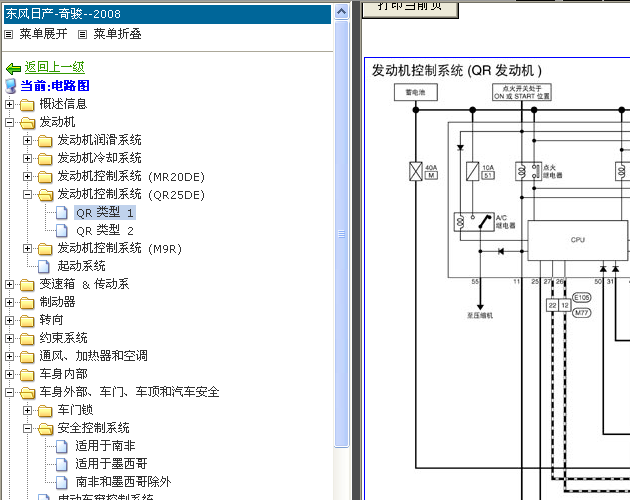Expand the 车身内部 folder node

[x=9, y=374]
